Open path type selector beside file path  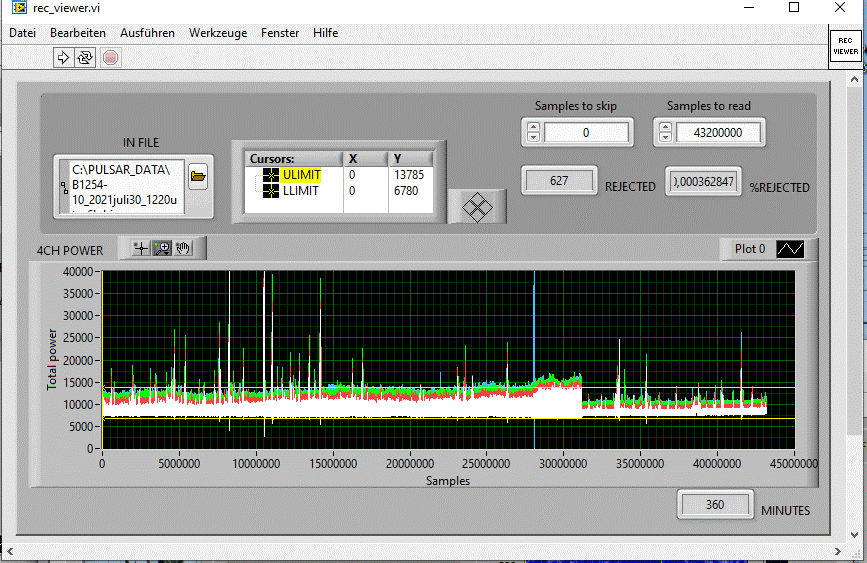point(64,187)
